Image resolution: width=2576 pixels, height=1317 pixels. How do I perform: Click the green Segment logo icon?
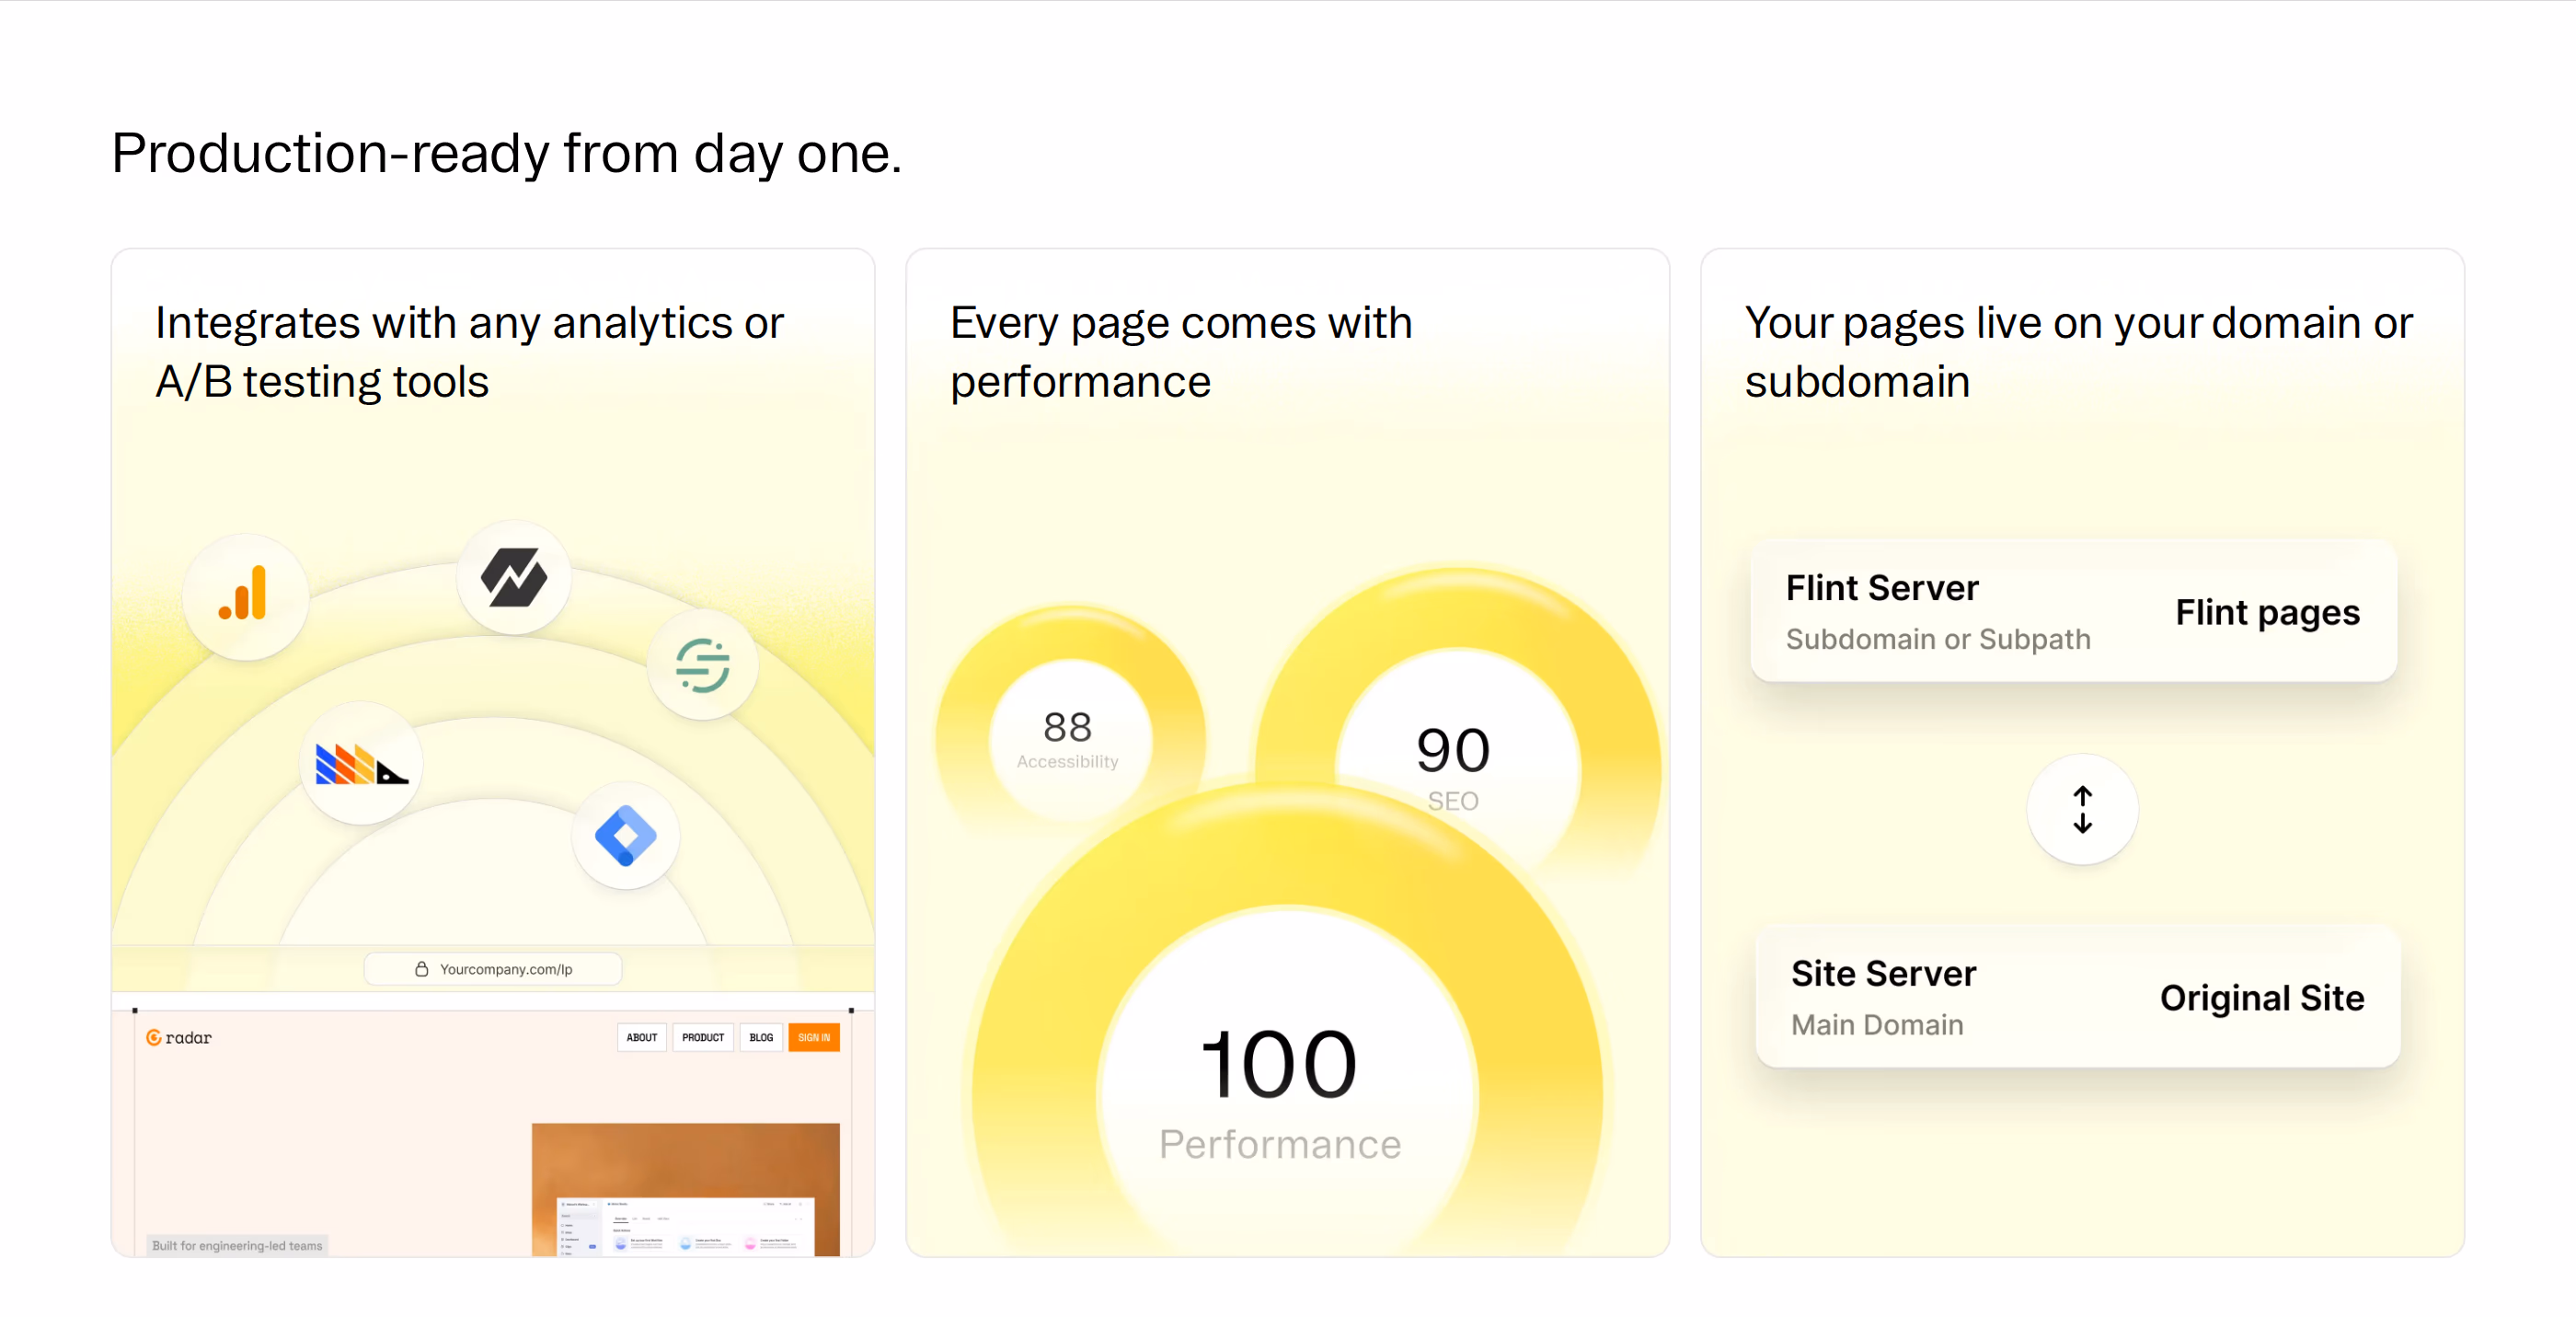702,665
